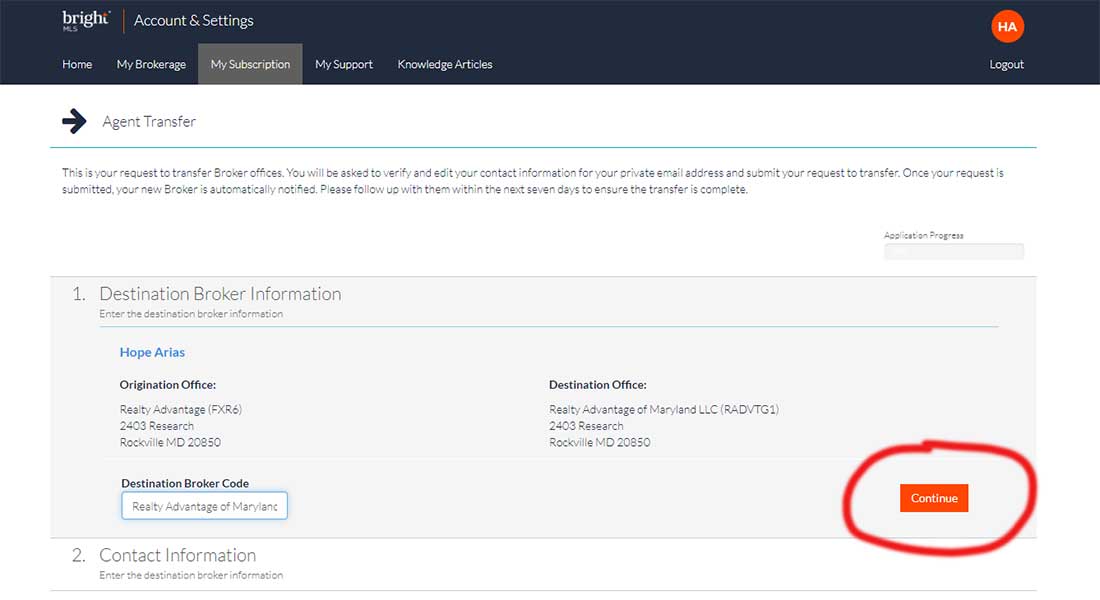
Task: Expand the Contact Information section
Action: [177, 555]
